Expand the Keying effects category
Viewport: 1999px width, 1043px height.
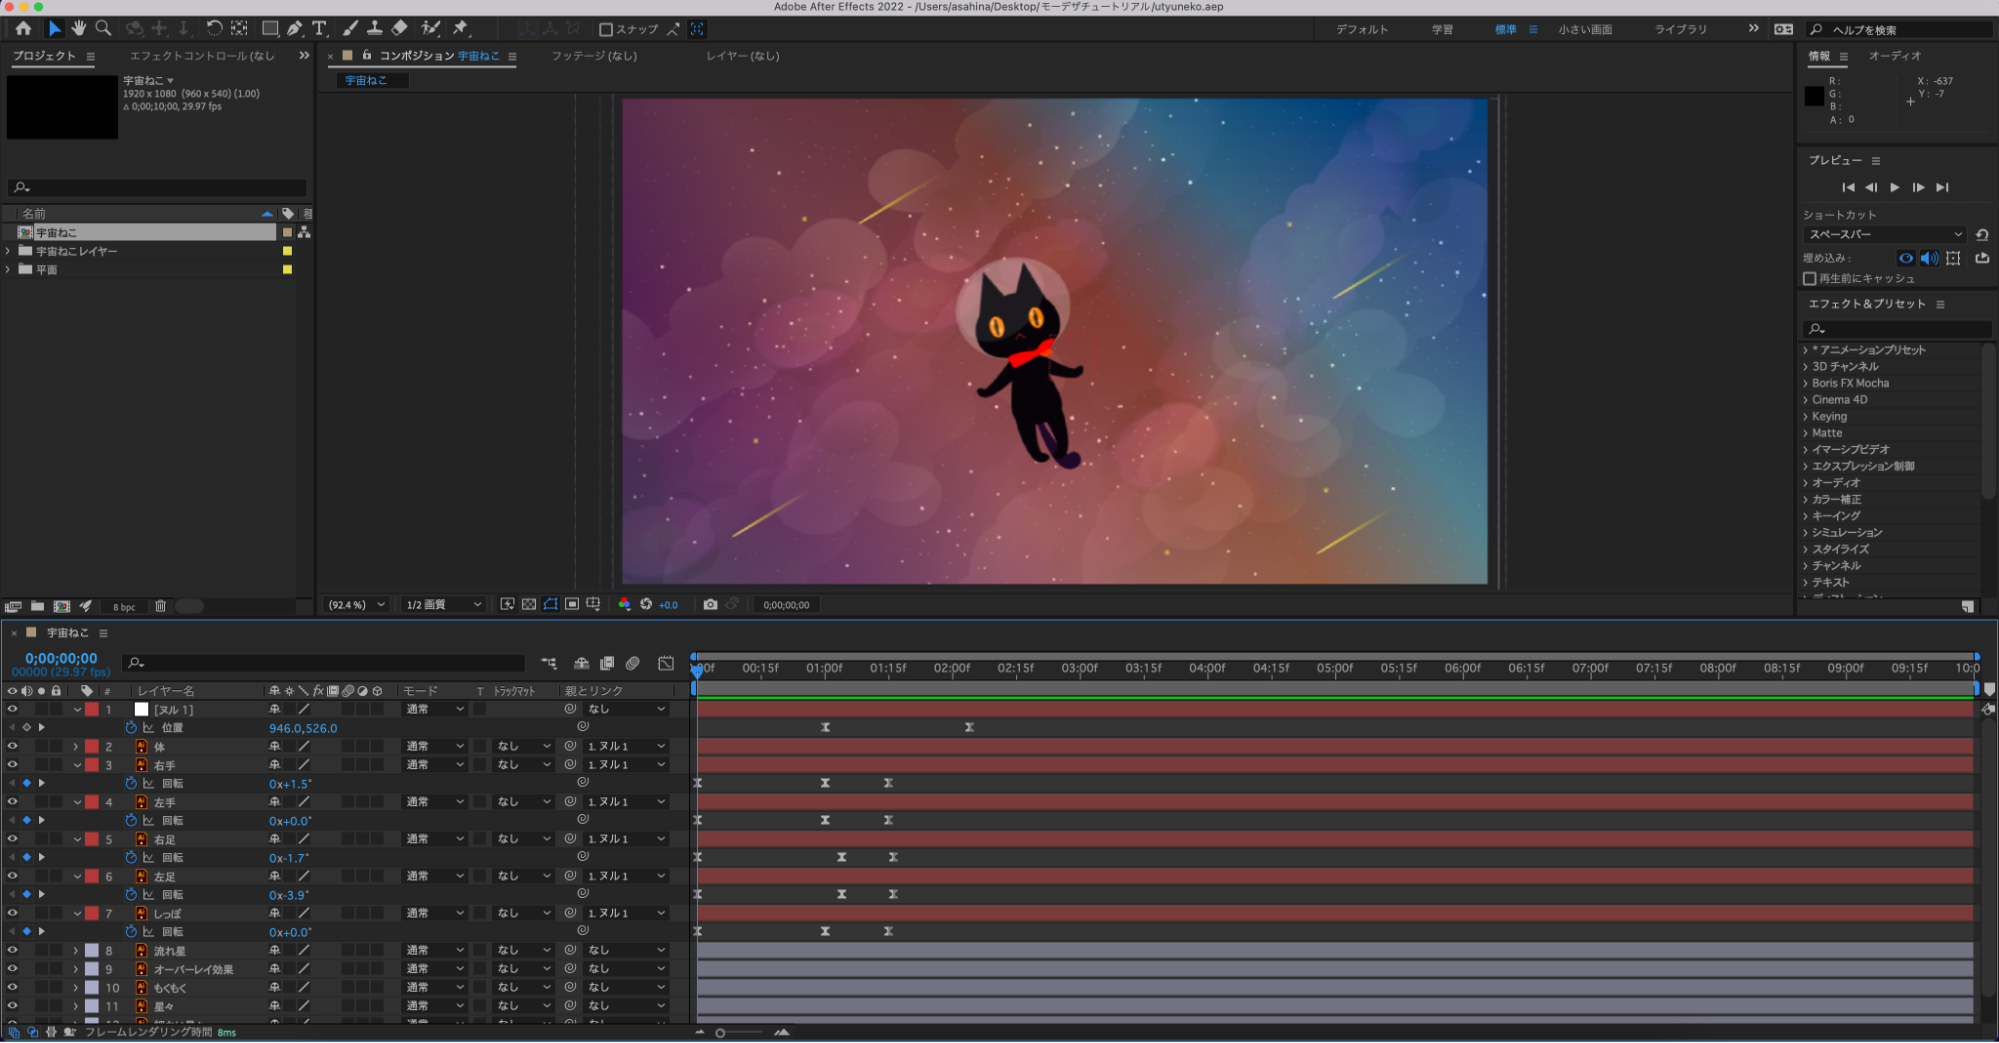click(x=1805, y=416)
